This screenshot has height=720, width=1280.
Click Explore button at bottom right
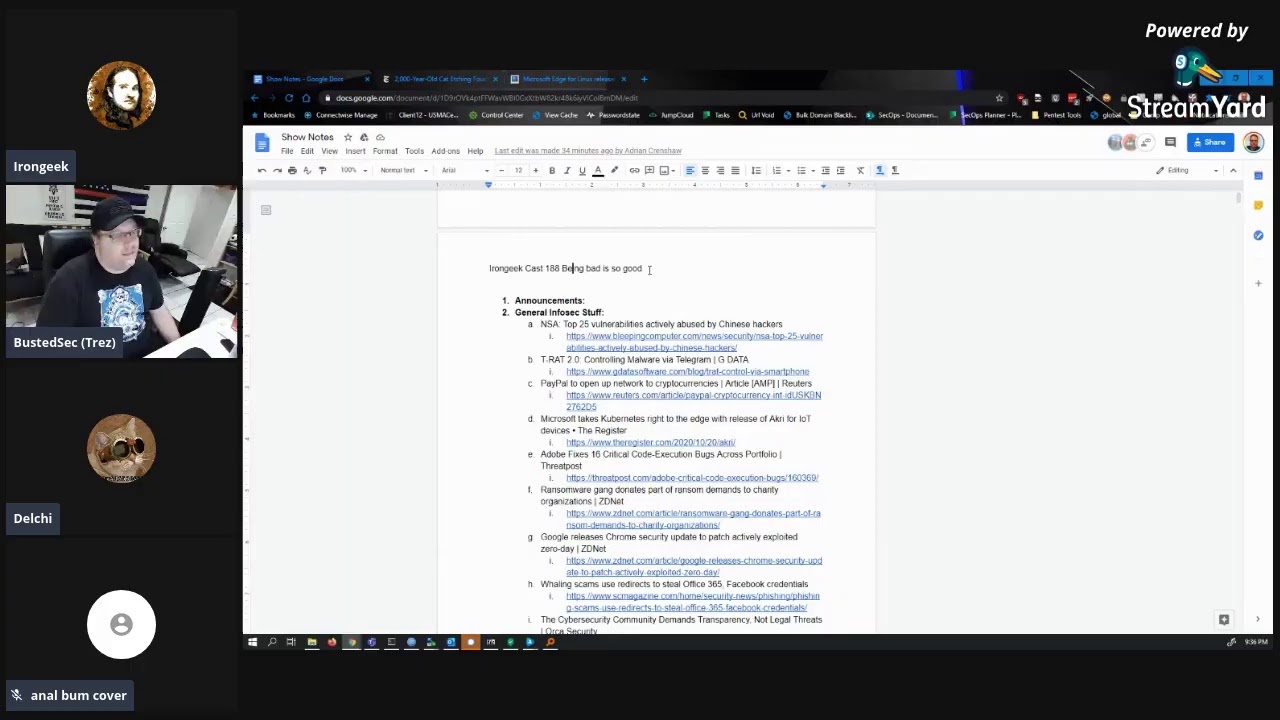1224,619
